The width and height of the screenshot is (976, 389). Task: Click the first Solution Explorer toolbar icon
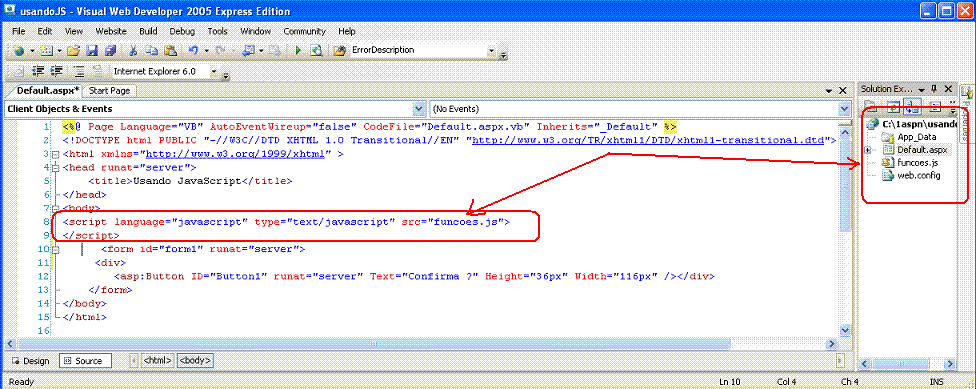(870, 107)
